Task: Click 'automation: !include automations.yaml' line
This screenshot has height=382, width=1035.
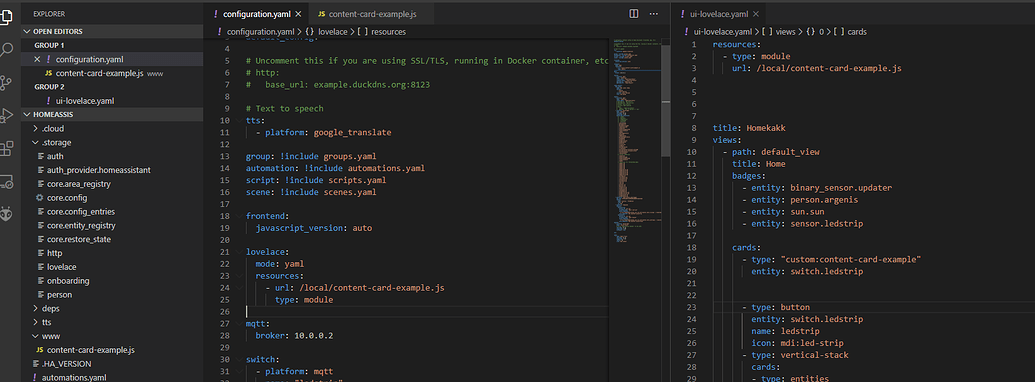Action: click(335, 168)
